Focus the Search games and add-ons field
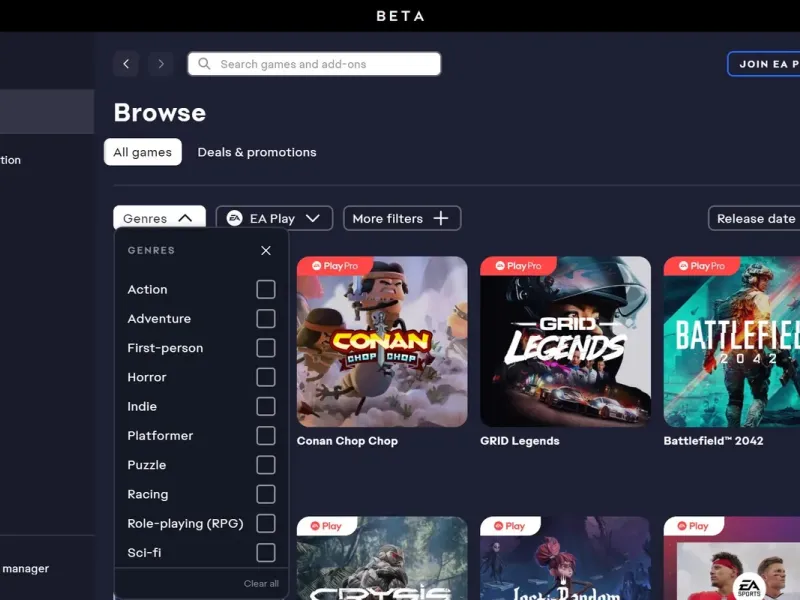 (314, 64)
